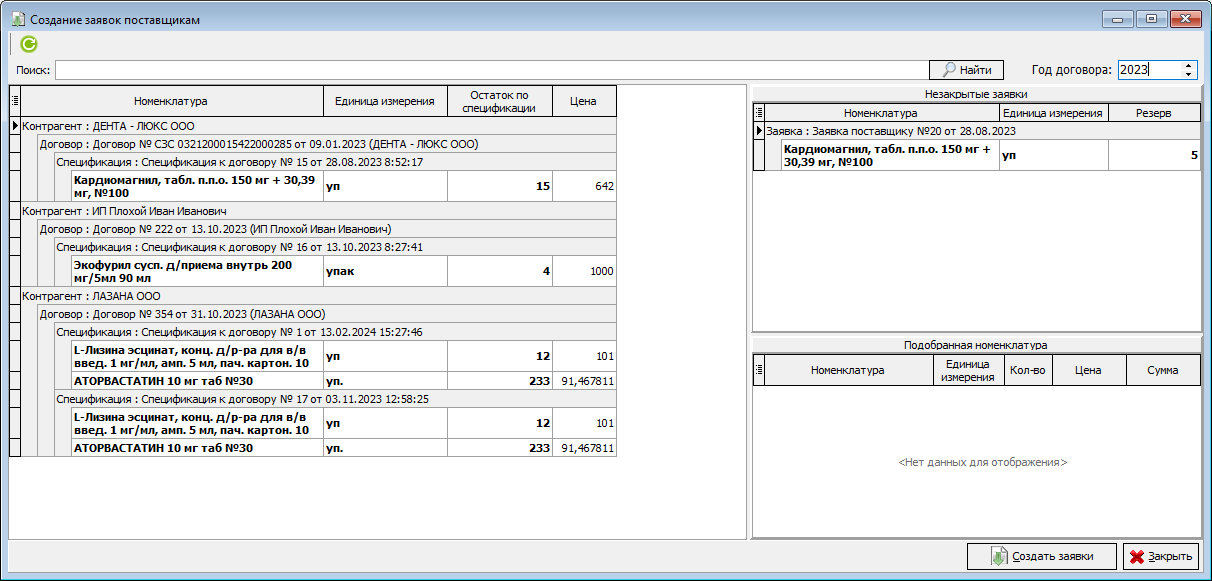Open column chooser icon of Подобранная номенклатура grid

click(758, 370)
